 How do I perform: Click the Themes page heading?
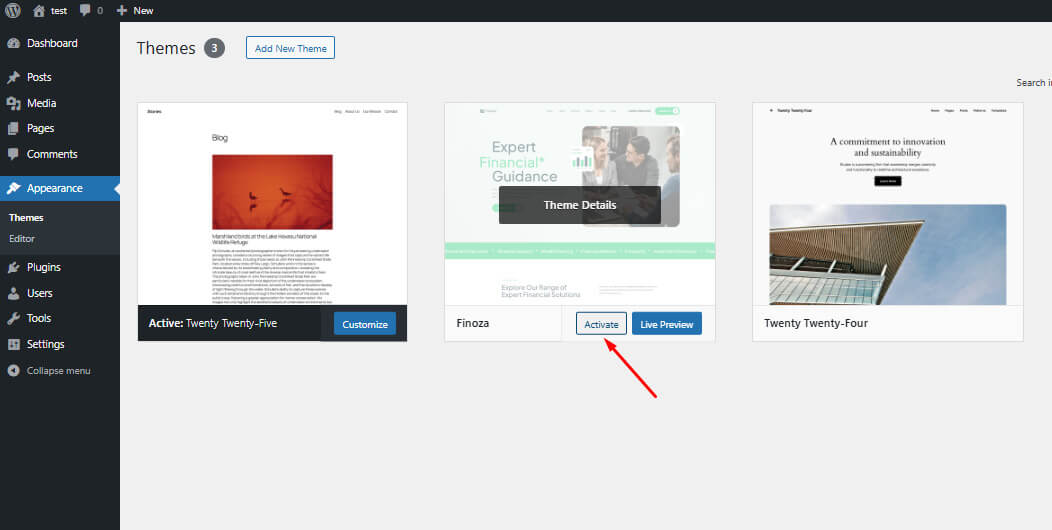tap(166, 48)
